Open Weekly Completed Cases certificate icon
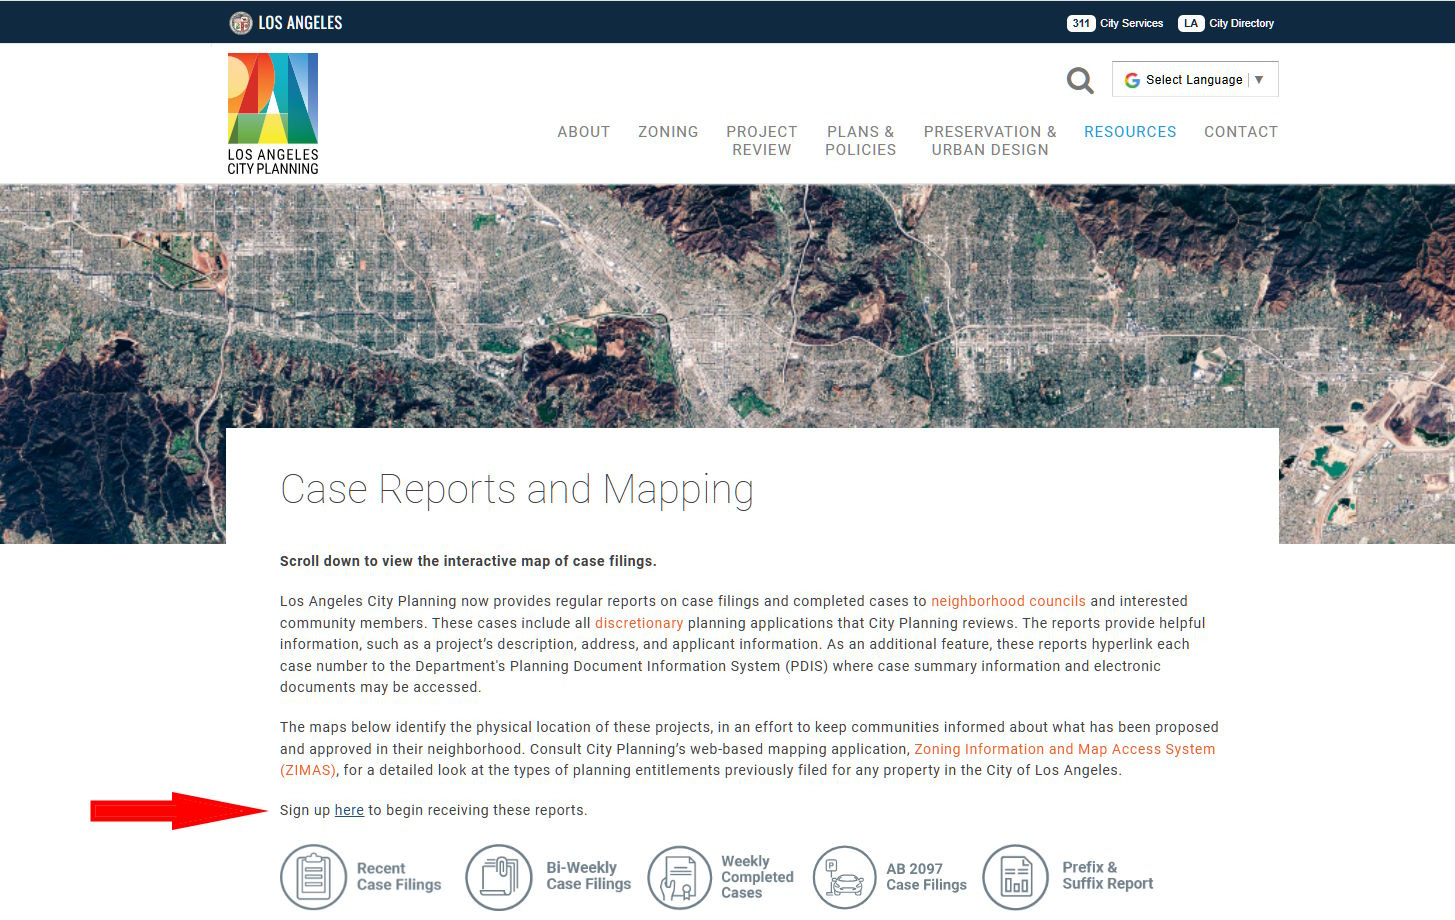This screenshot has width=1455, height=920. [680, 877]
